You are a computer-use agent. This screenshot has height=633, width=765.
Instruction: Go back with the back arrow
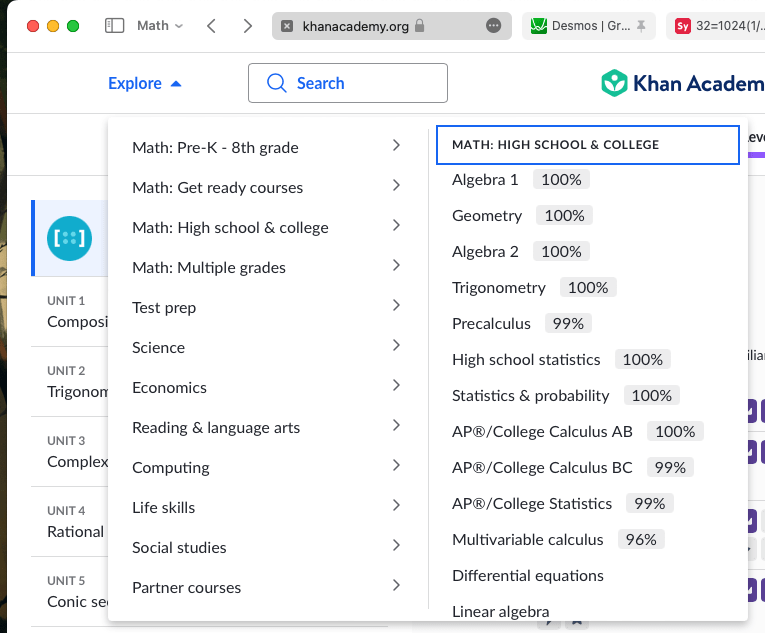click(x=211, y=25)
